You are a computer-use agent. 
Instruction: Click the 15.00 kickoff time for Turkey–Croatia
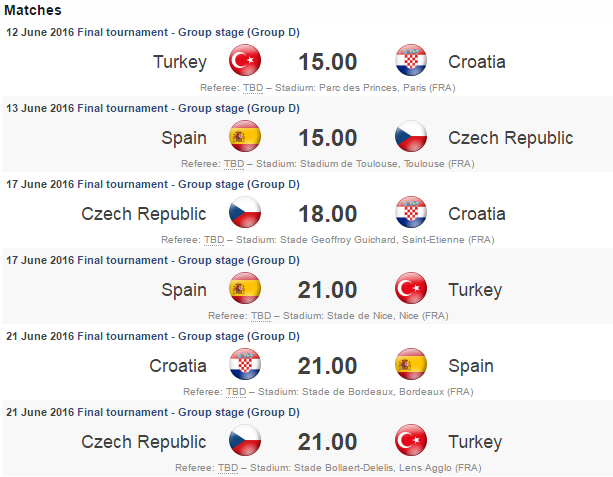327,62
